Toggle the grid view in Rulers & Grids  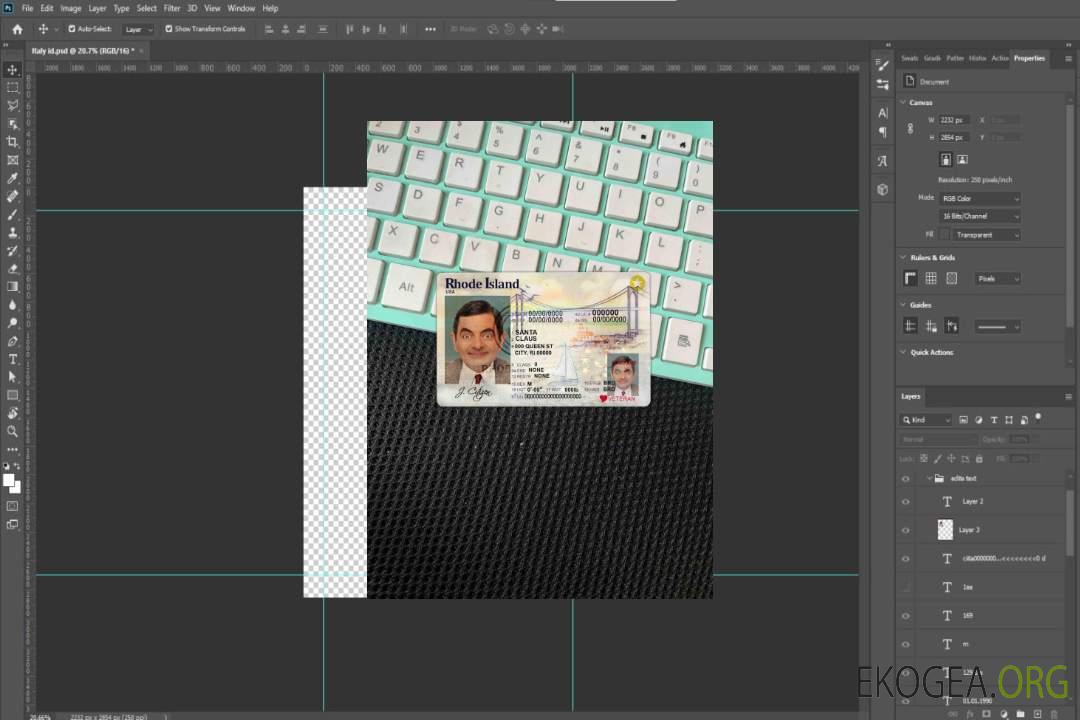pyautogui.click(x=931, y=278)
